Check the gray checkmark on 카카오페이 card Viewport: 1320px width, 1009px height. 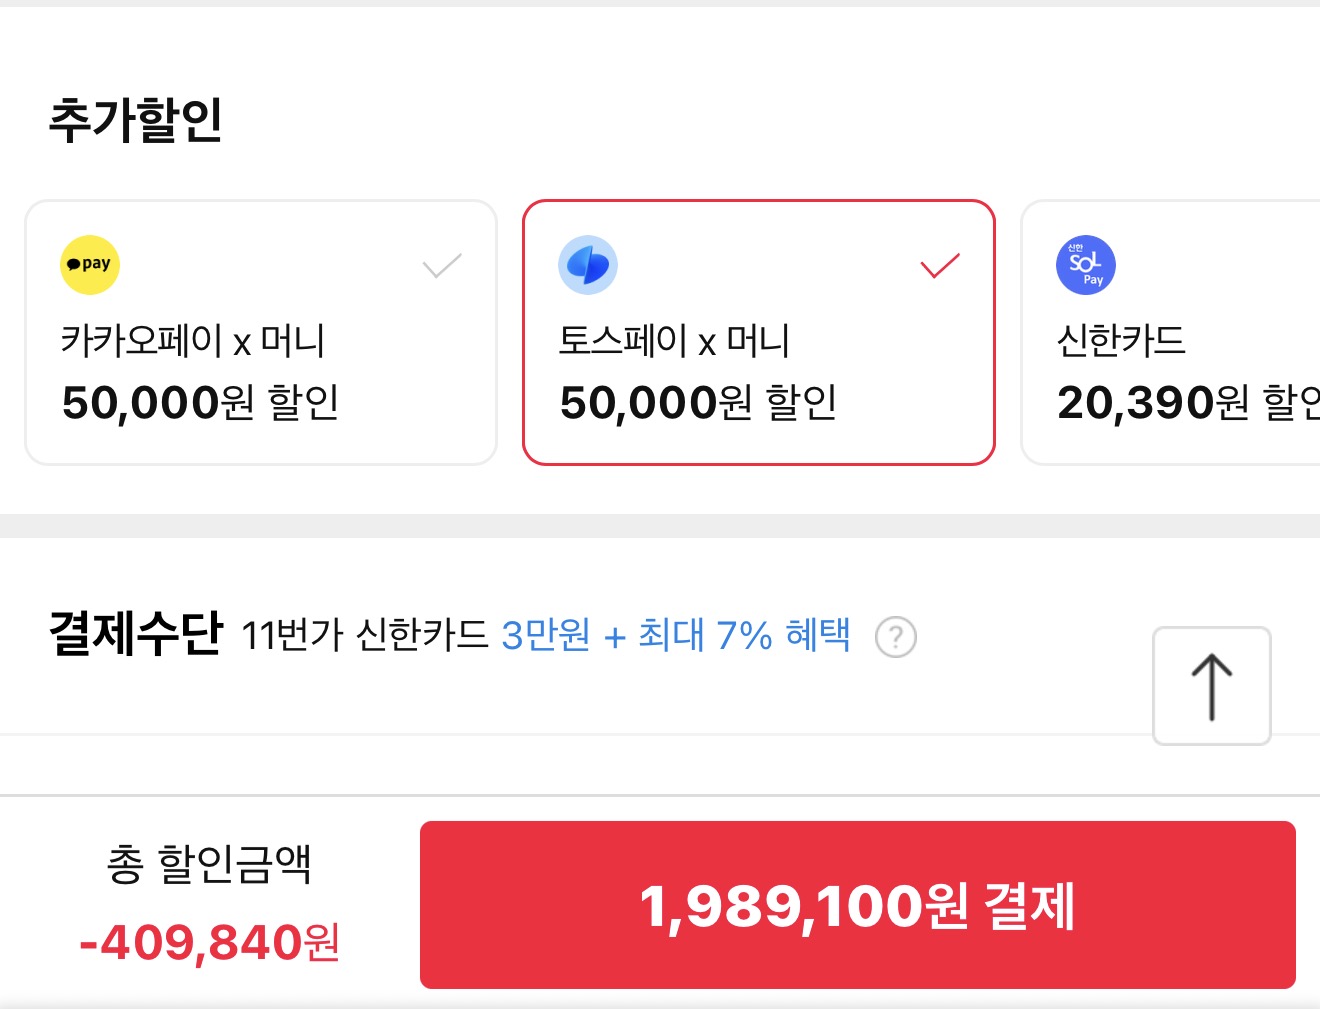click(442, 265)
